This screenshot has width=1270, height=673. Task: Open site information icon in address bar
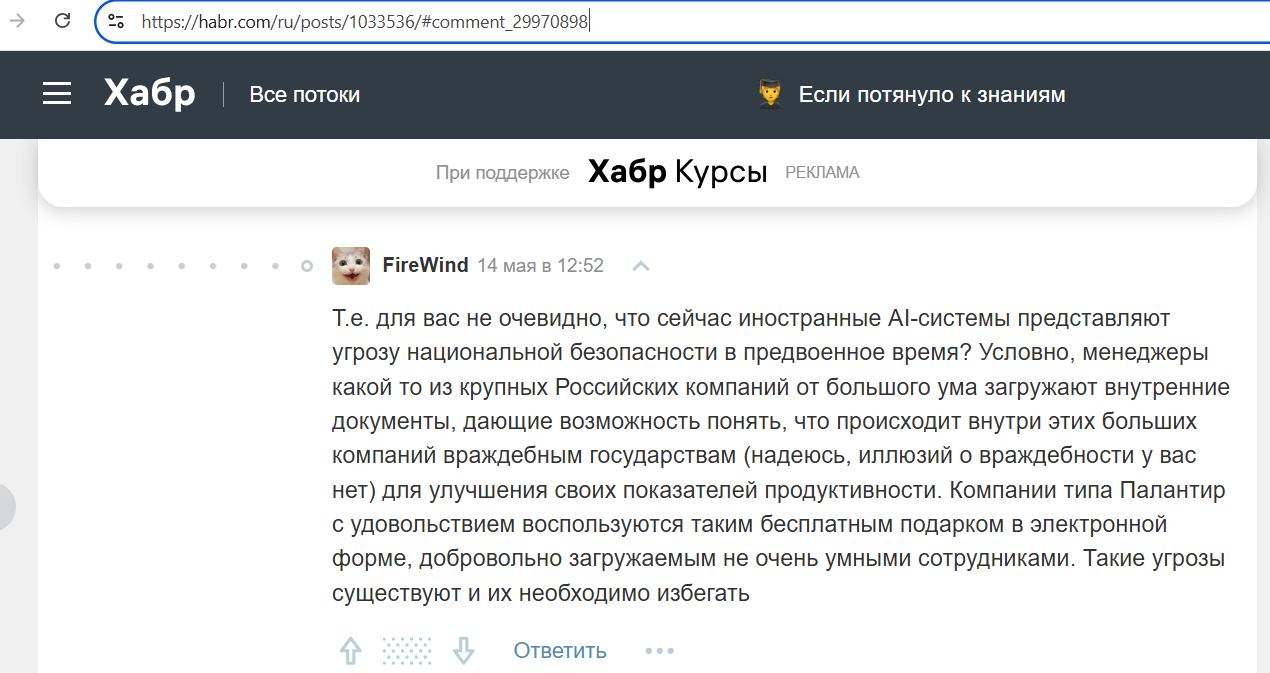pos(116,21)
